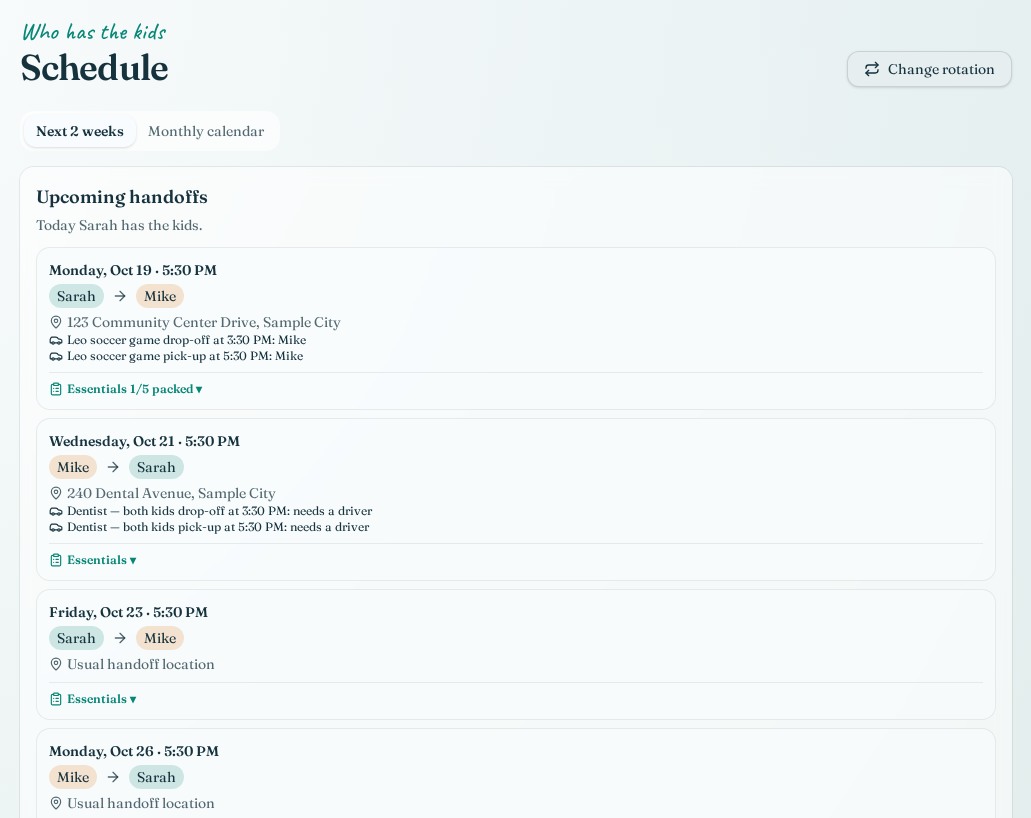Open the Change rotation dialog
This screenshot has width=1031, height=818.
click(x=929, y=69)
